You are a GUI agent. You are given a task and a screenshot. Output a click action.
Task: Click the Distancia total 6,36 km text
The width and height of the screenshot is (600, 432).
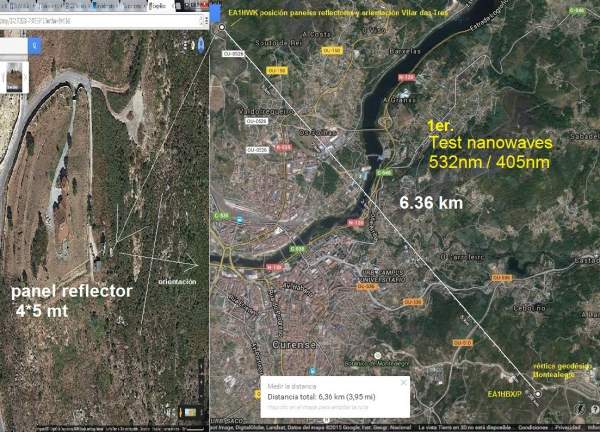[x=315, y=396]
